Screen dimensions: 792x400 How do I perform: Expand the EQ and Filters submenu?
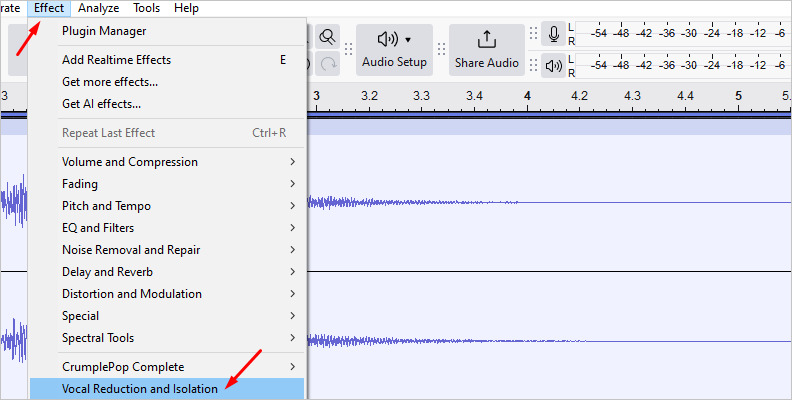(167, 228)
